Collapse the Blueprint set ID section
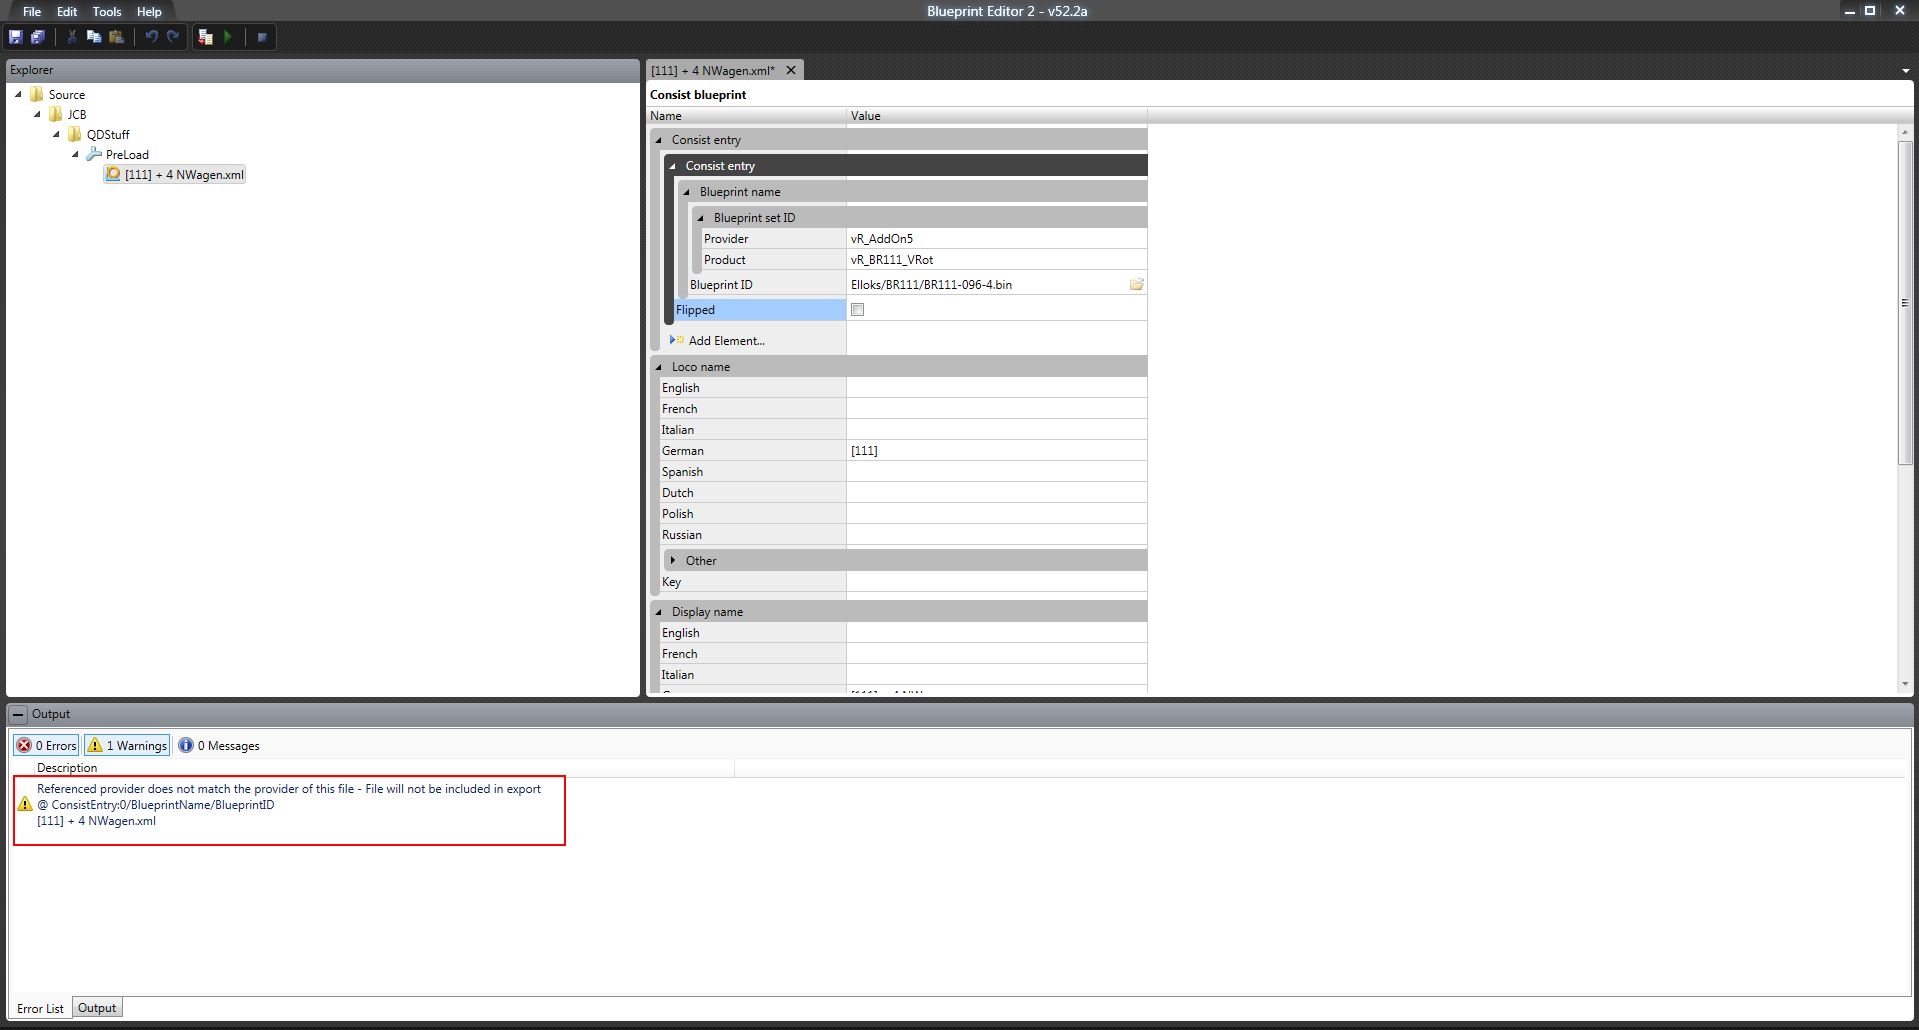The height and width of the screenshot is (1030, 1919). click(x=701, y=218)
